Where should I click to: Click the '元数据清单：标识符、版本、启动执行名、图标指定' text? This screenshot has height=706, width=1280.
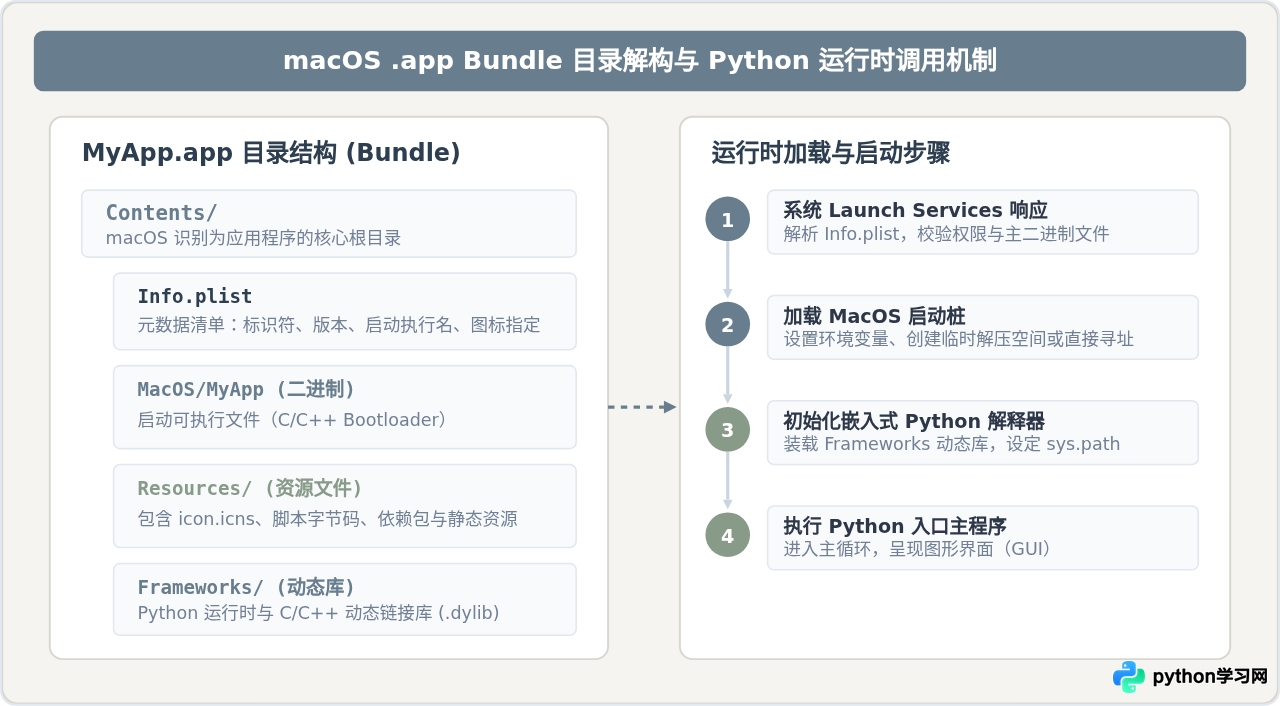point(338,325)
